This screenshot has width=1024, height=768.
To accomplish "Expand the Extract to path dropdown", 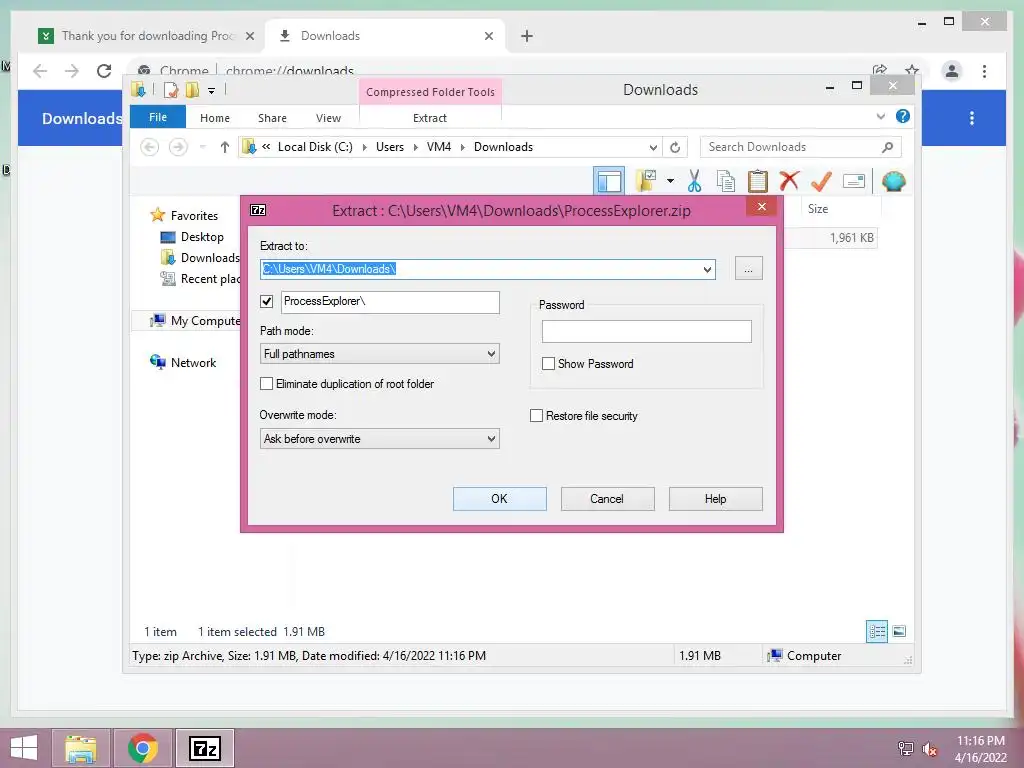I will [707, 269].
